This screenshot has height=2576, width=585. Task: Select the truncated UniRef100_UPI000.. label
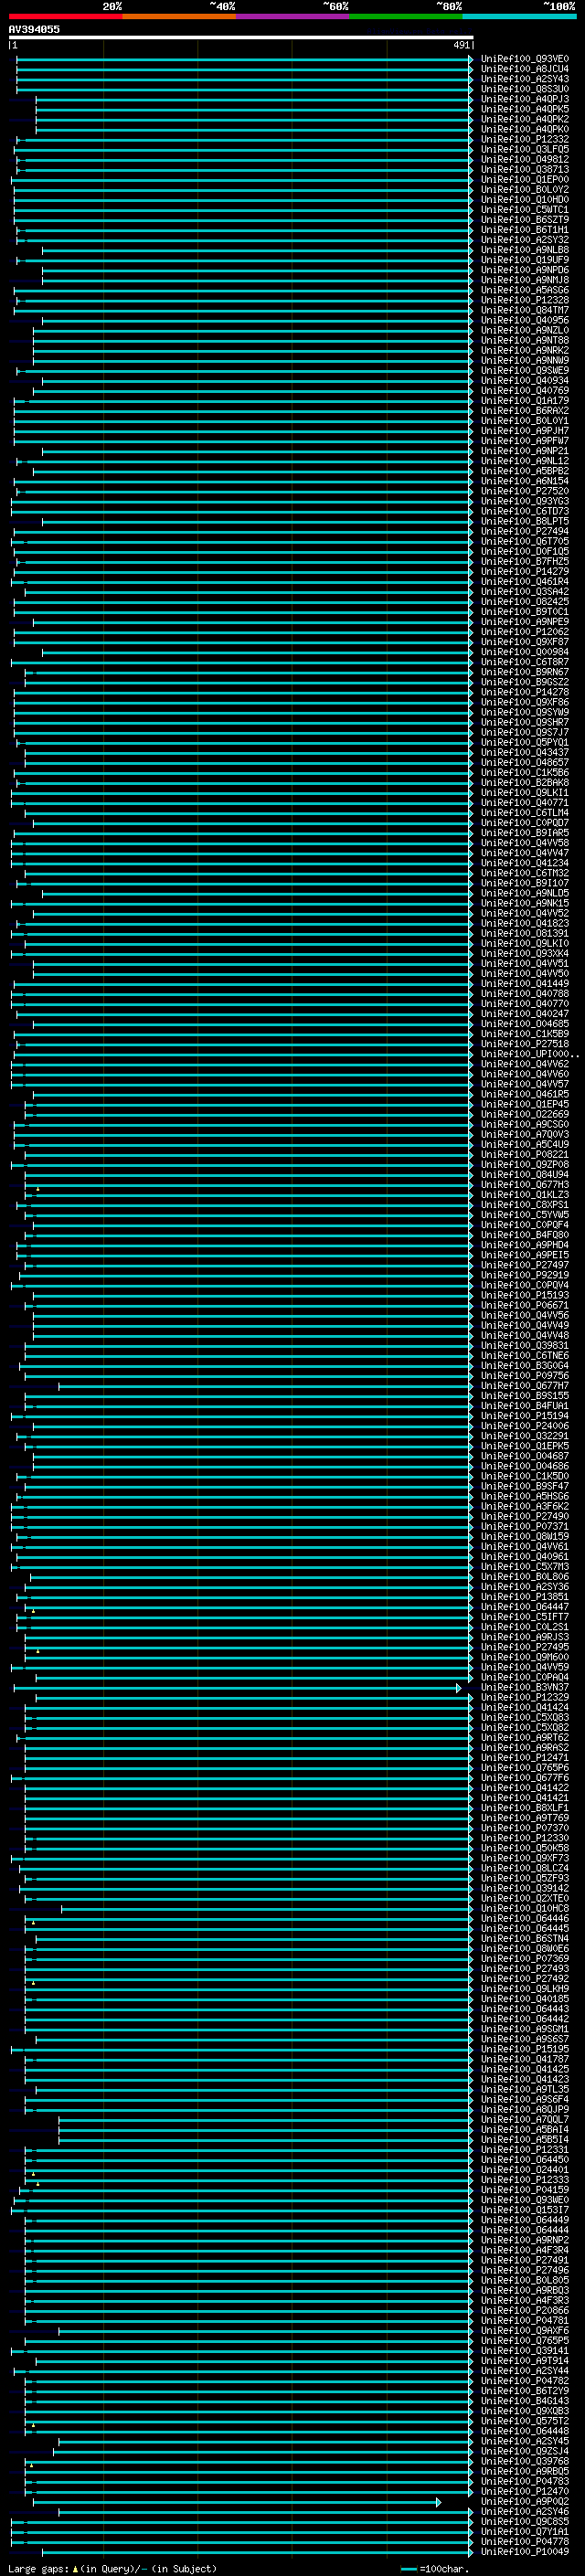[x=529, y=1054]
